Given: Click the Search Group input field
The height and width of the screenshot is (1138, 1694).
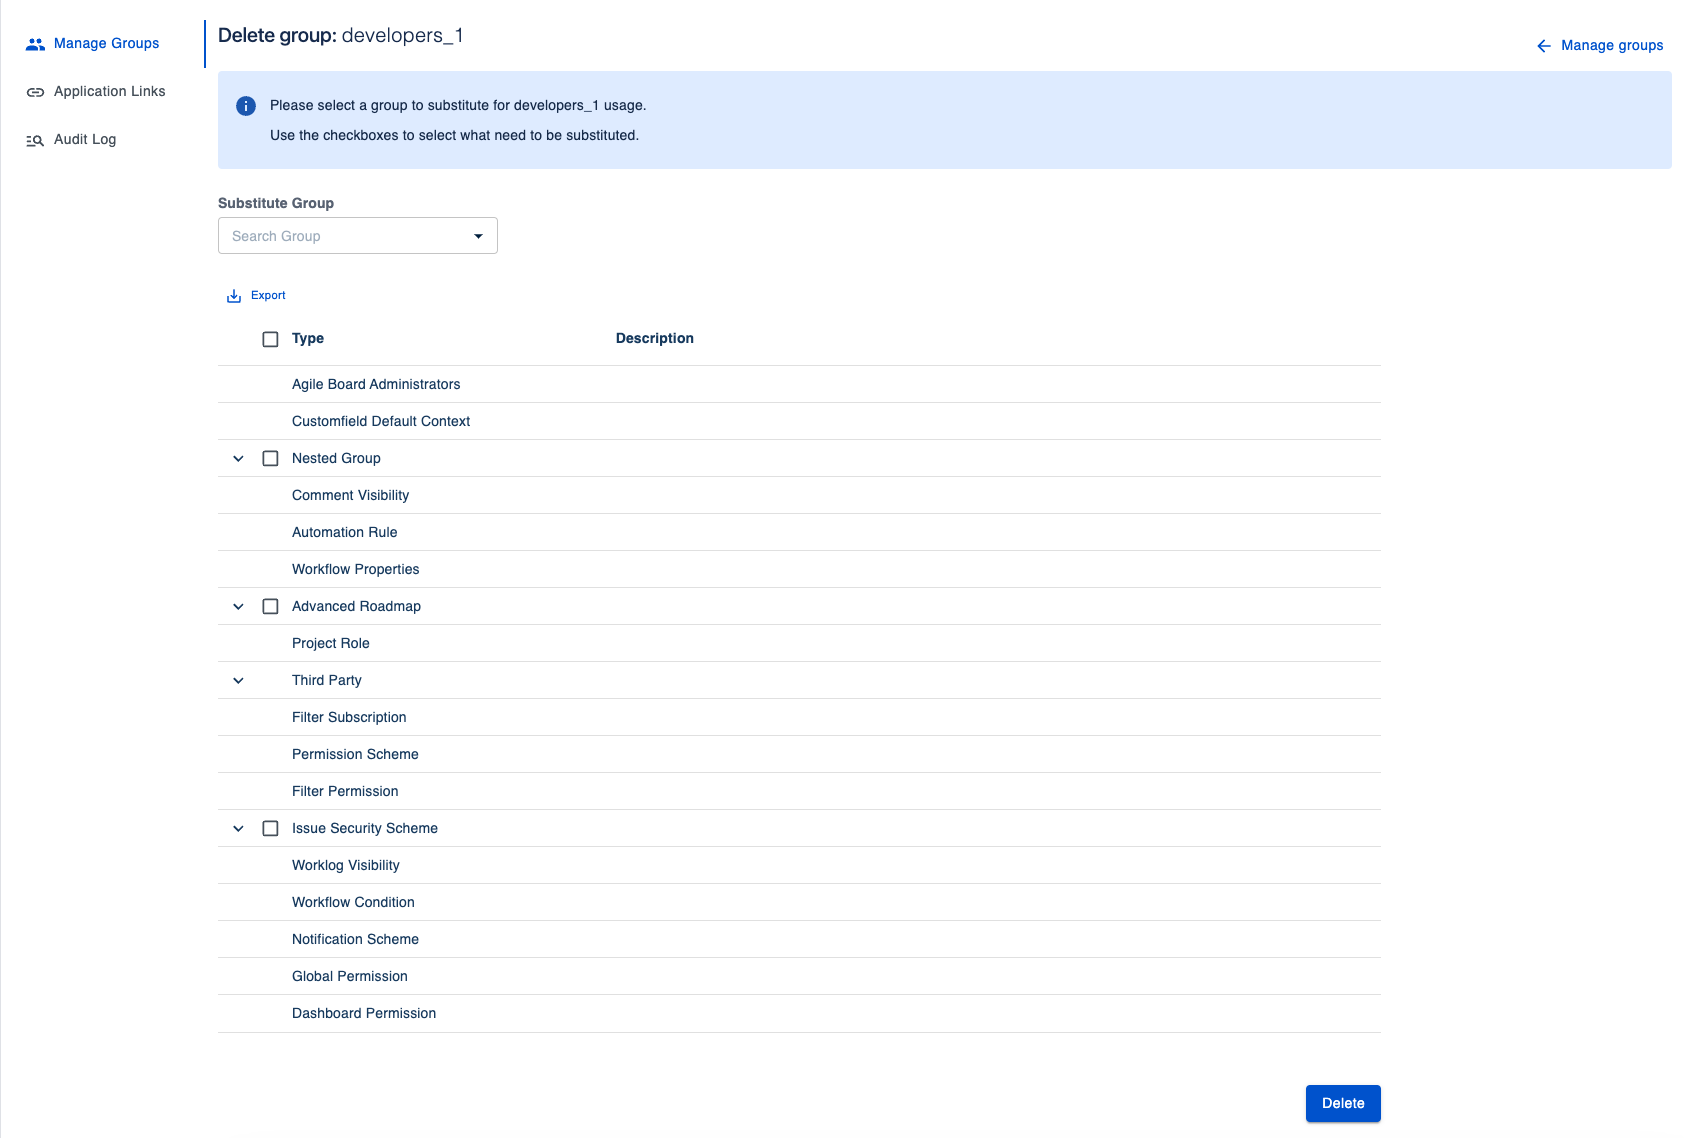Looking at the screenshot, I should 345,236.
